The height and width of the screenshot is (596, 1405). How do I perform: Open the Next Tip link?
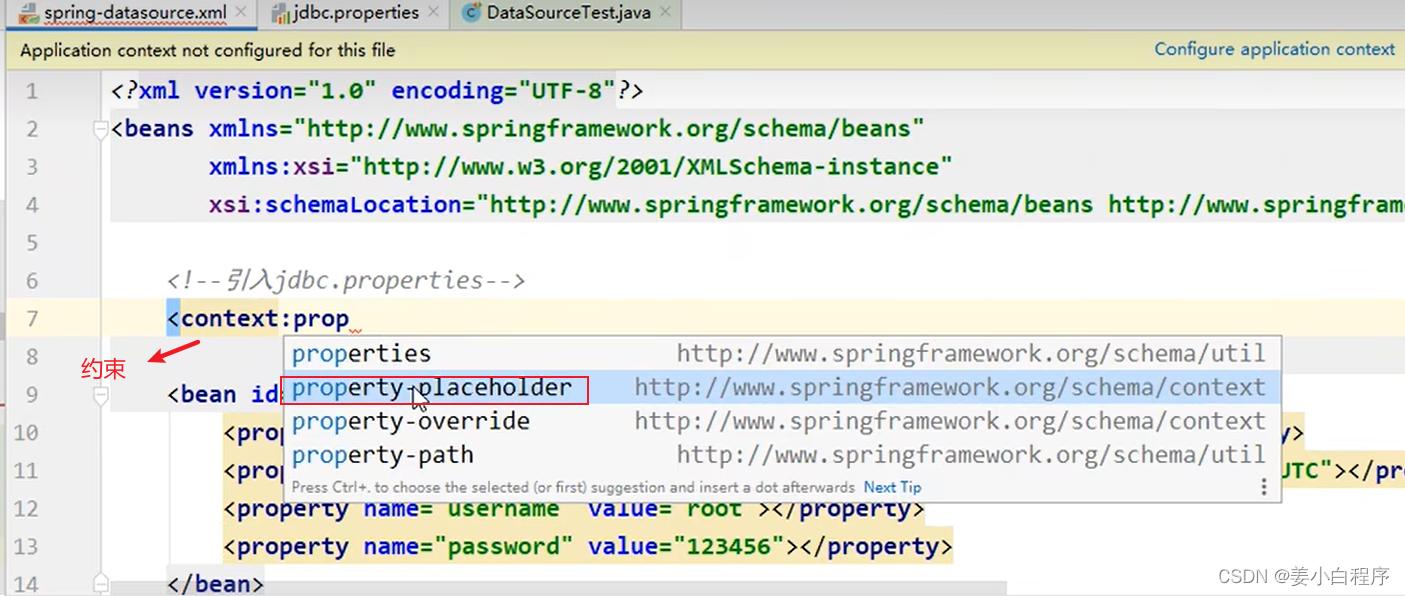891,487
